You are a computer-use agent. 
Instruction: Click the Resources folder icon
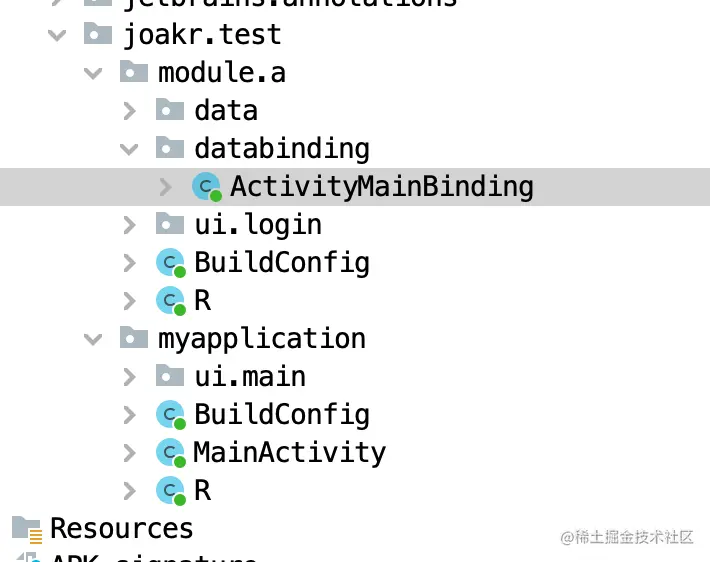27,529
